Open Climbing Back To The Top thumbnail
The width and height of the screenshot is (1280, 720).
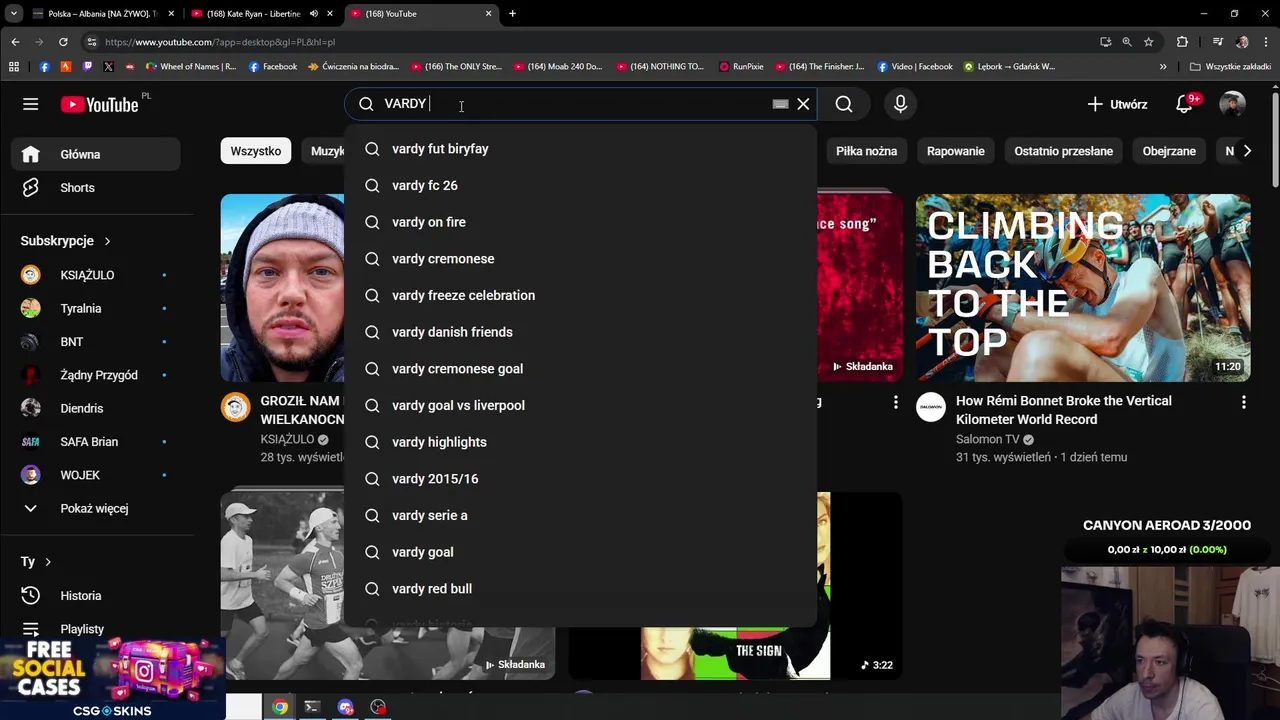pos(1083,288)
